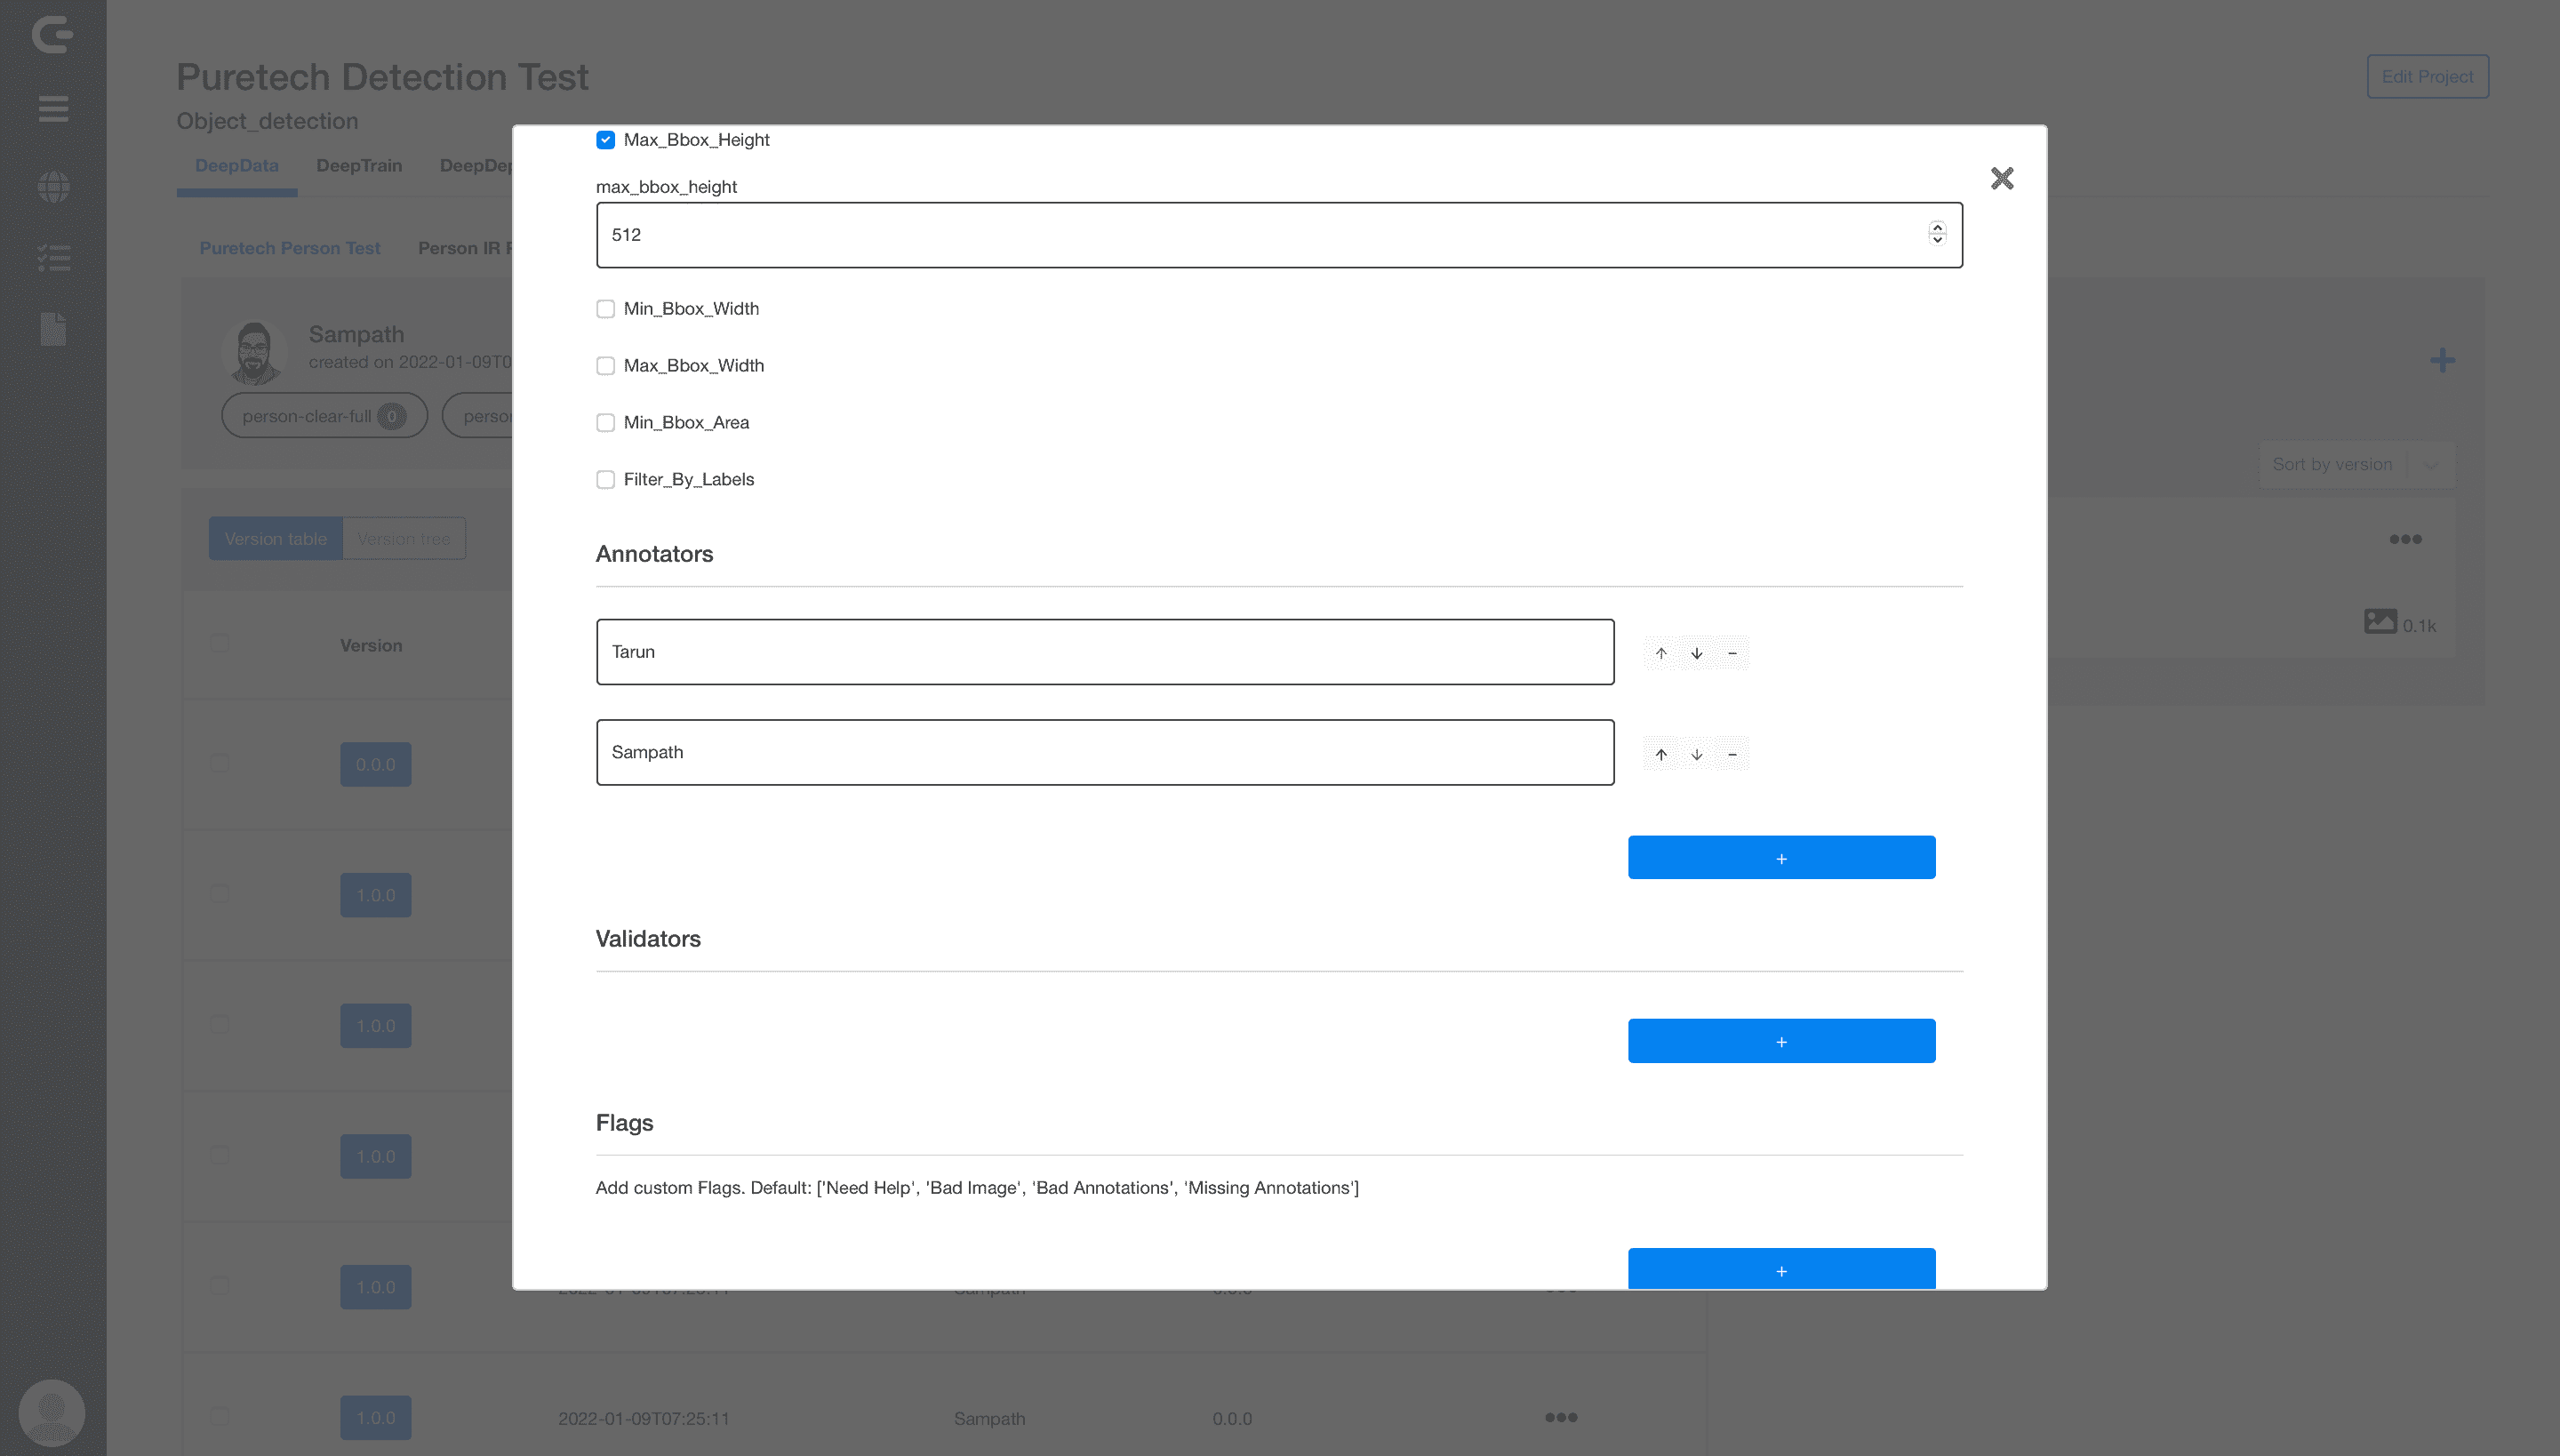
Task: Close the modal with the X icon
Action: [x=2001, y=178]
